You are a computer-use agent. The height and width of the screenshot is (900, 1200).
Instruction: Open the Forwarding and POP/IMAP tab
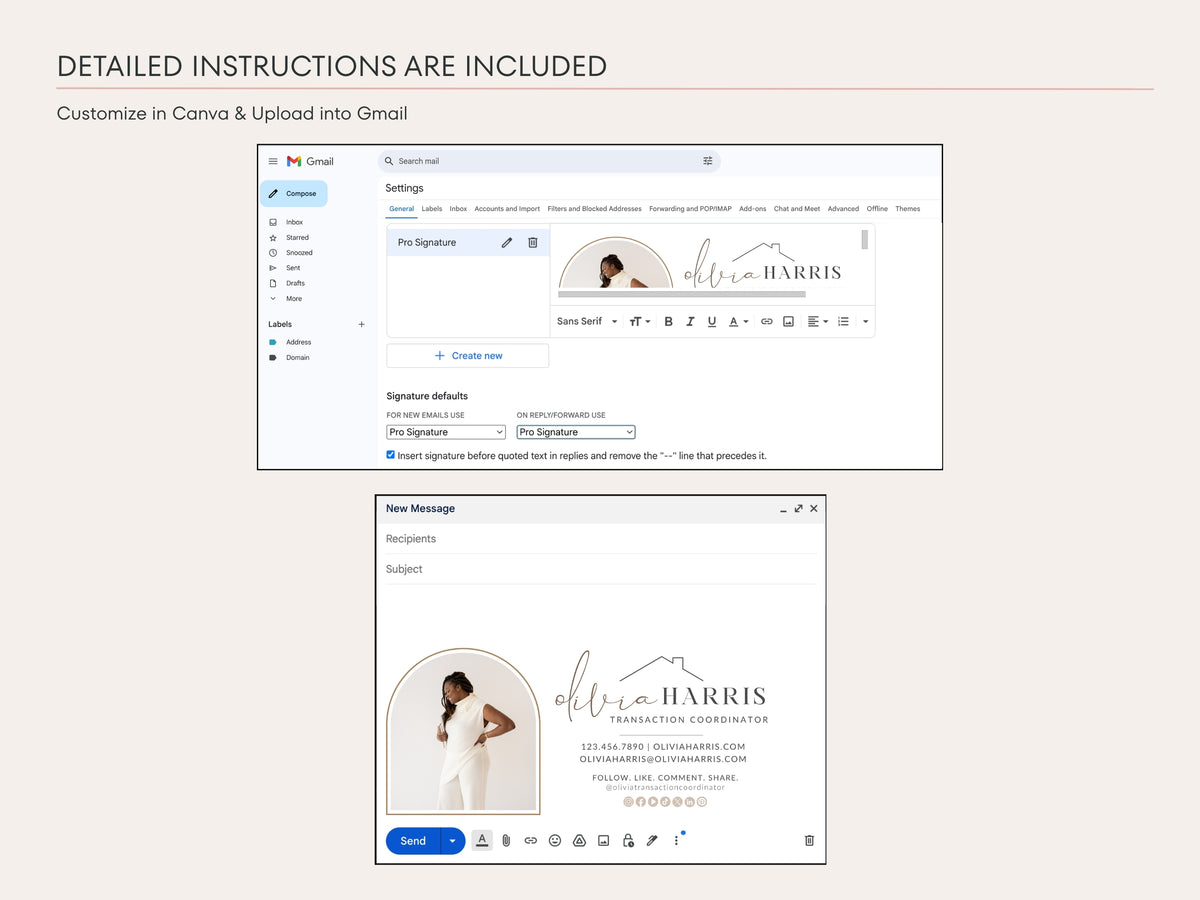click(x=690, y=209)
